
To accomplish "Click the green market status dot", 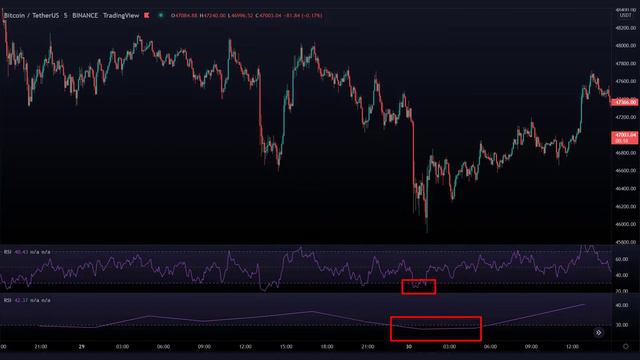I will click(161, 16).
